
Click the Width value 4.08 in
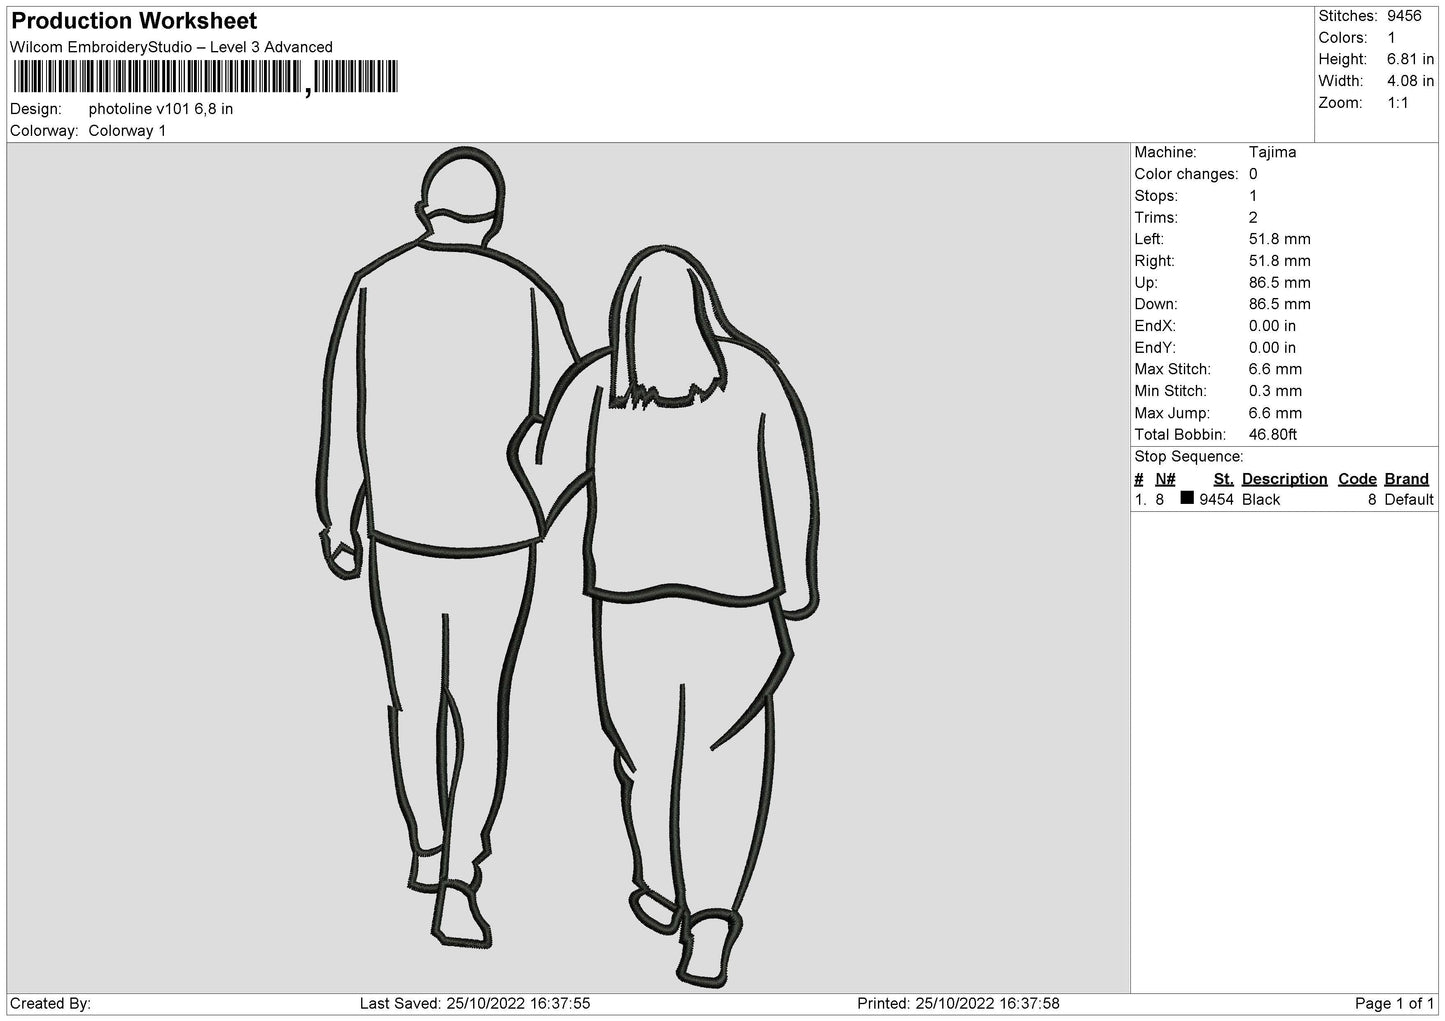(x=1410, y=81)
